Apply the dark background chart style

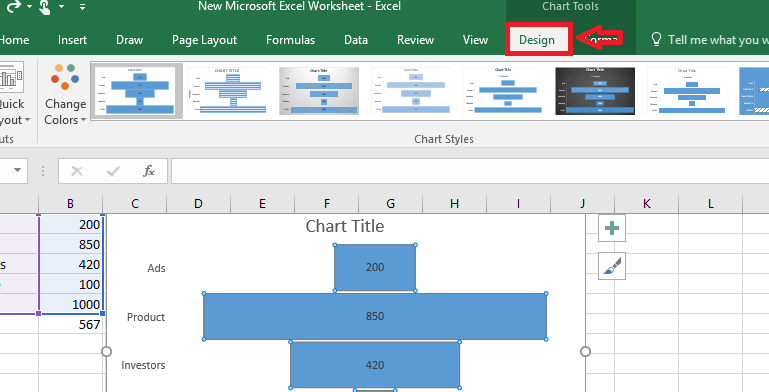[595, 91]
